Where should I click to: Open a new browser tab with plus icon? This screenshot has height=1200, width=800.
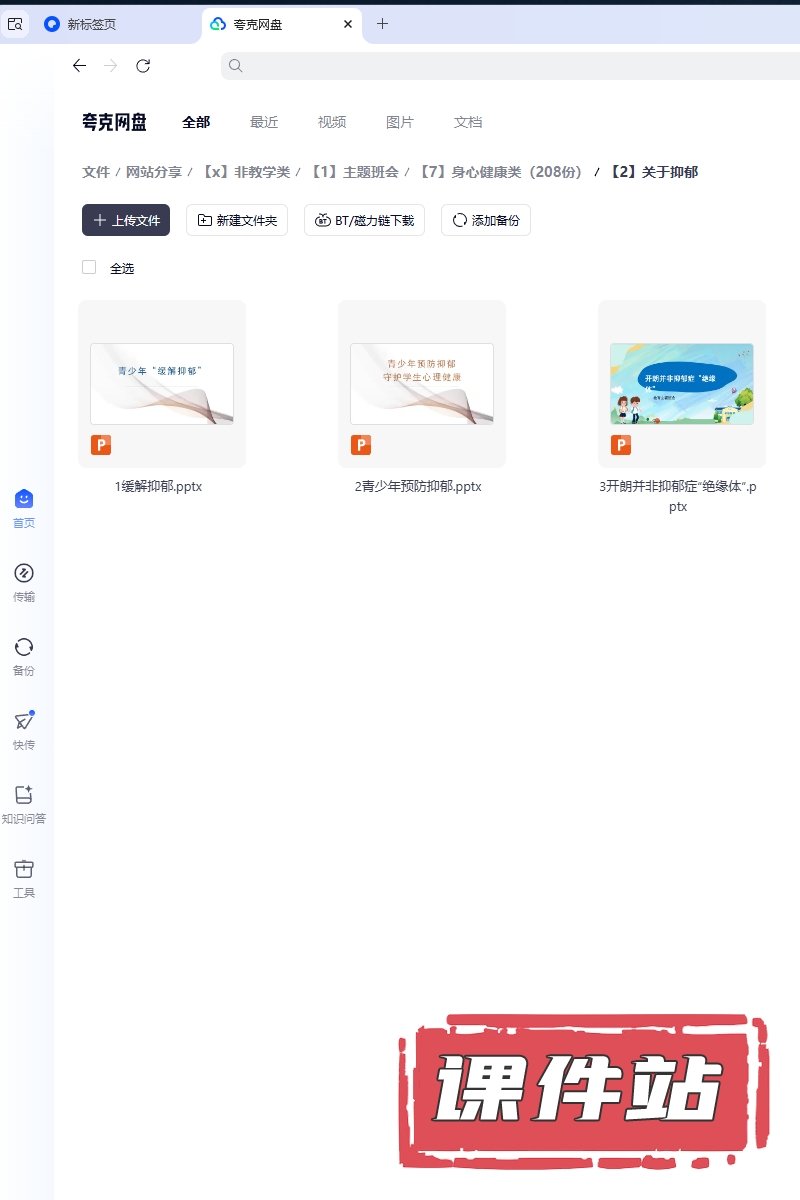point(382,24)
